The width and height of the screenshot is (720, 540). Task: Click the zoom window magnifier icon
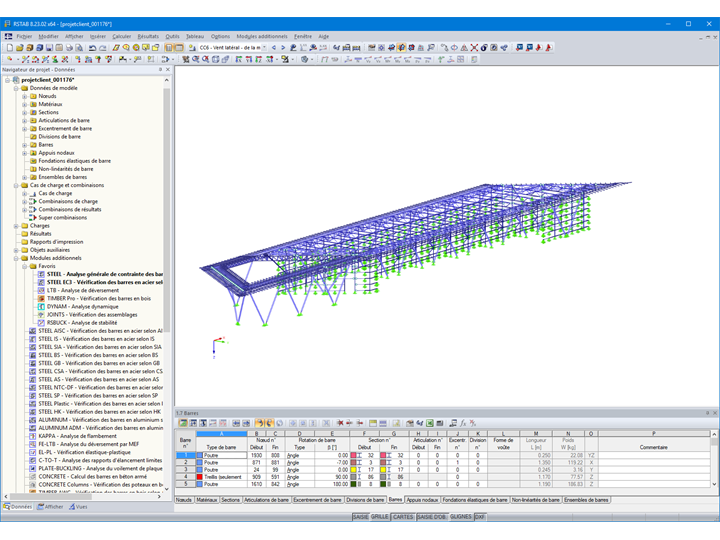click(196, 59)
